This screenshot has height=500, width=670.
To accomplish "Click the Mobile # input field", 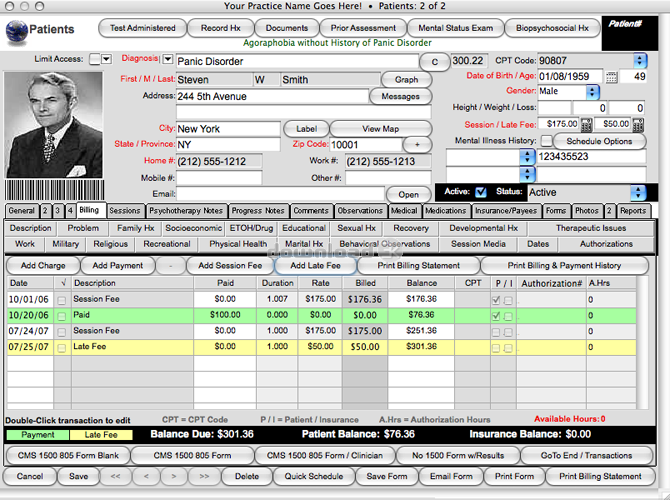I will 219,178.
